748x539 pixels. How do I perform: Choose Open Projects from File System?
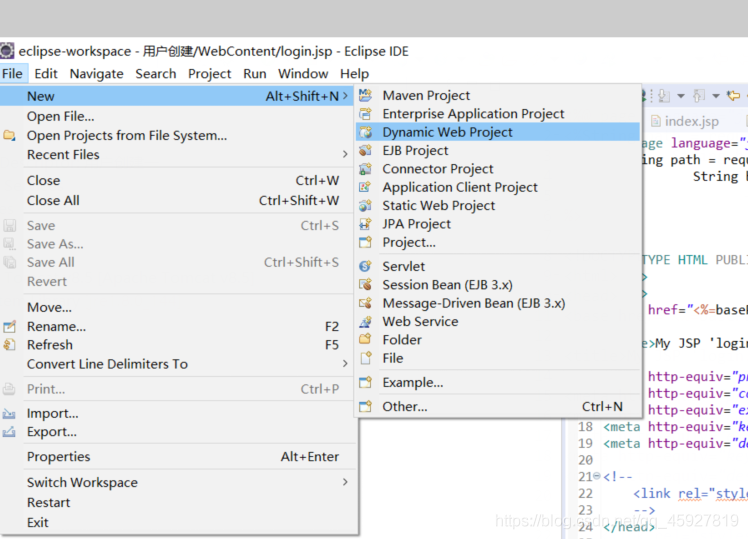point(127,135)
